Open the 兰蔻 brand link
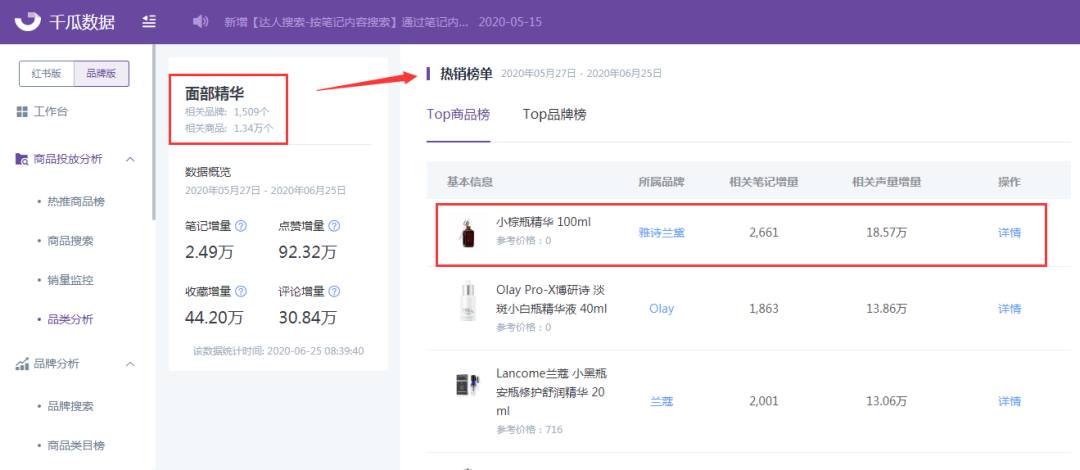 tap(661, 401)
